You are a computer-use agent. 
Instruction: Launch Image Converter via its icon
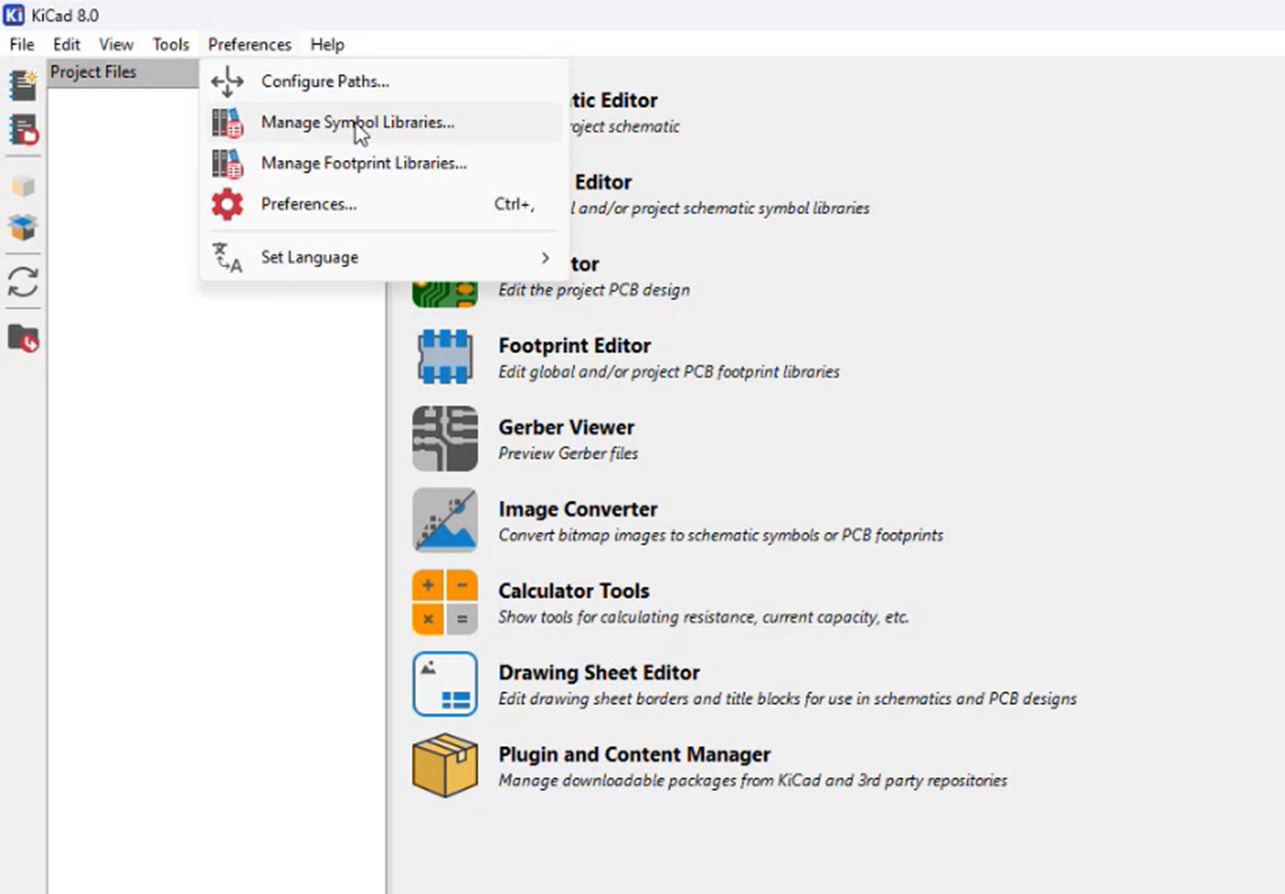click(x=445, y=521)
